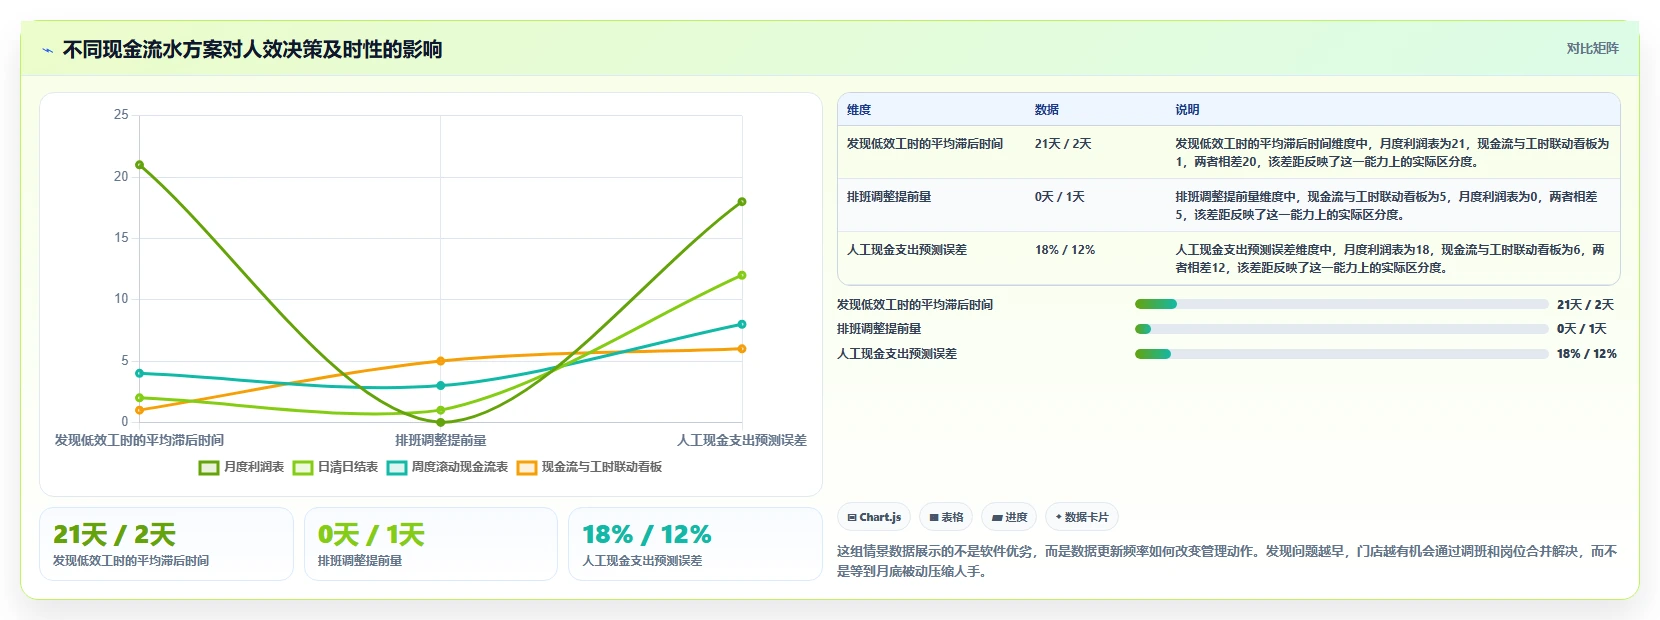Image resolution: width=1660 pixels, height=620 pixels.
Task: Click the x-axis label 排班调整提前量
Action: 441,440
